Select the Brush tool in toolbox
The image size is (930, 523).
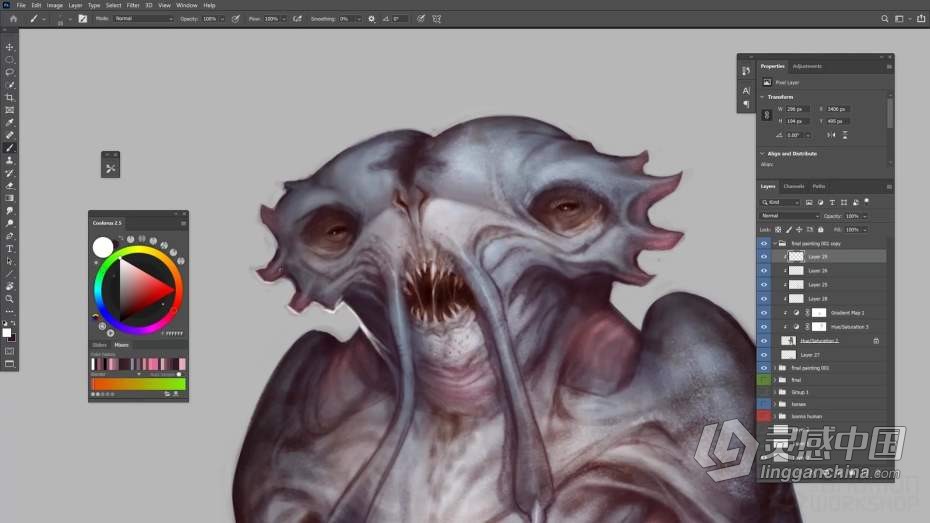(9, 148)
